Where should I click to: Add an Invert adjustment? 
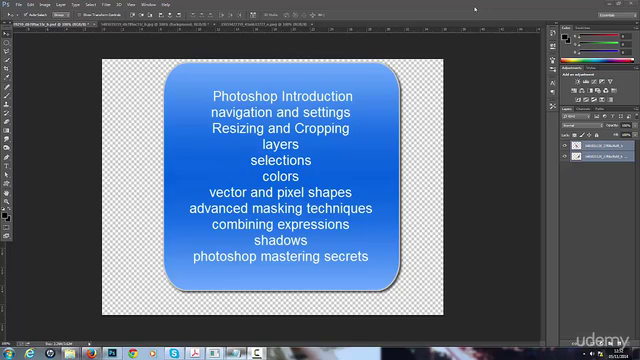point(578,100)
